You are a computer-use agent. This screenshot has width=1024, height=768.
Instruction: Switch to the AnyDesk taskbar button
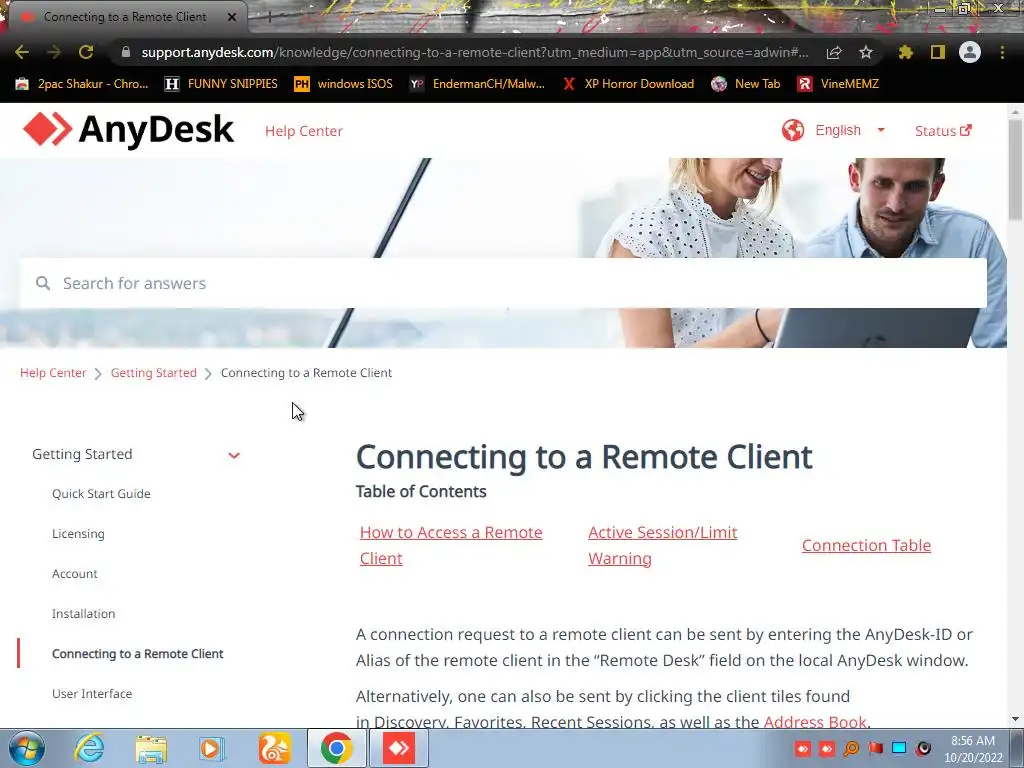pos(399,748)
